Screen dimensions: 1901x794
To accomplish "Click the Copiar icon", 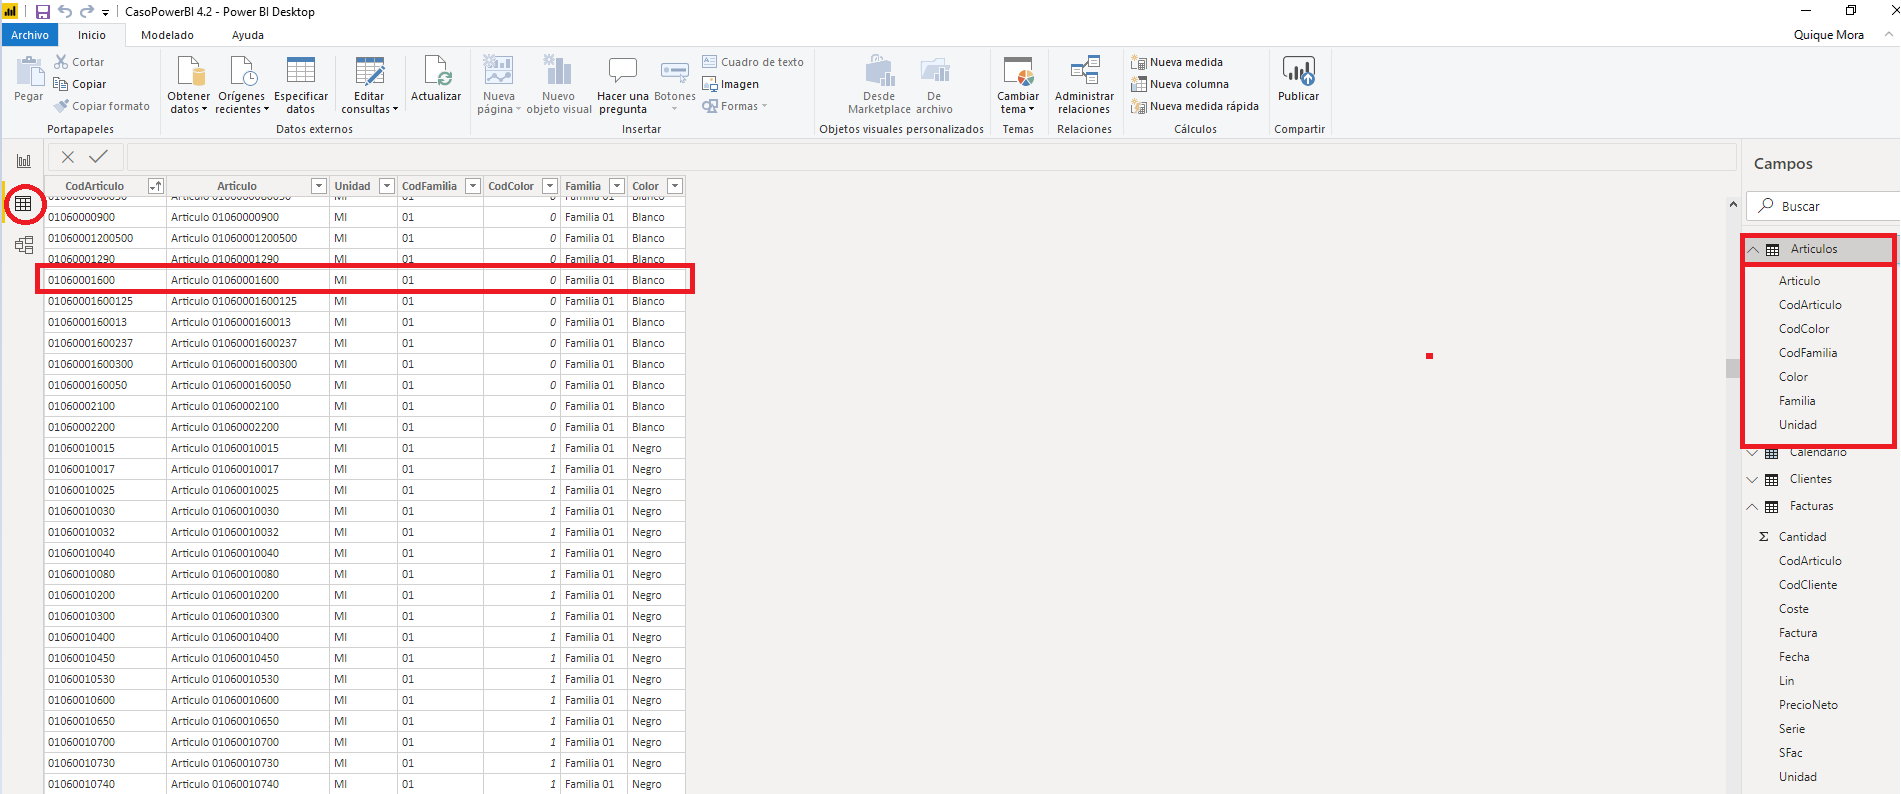I will pyautogui.click(x=61, y=84).
